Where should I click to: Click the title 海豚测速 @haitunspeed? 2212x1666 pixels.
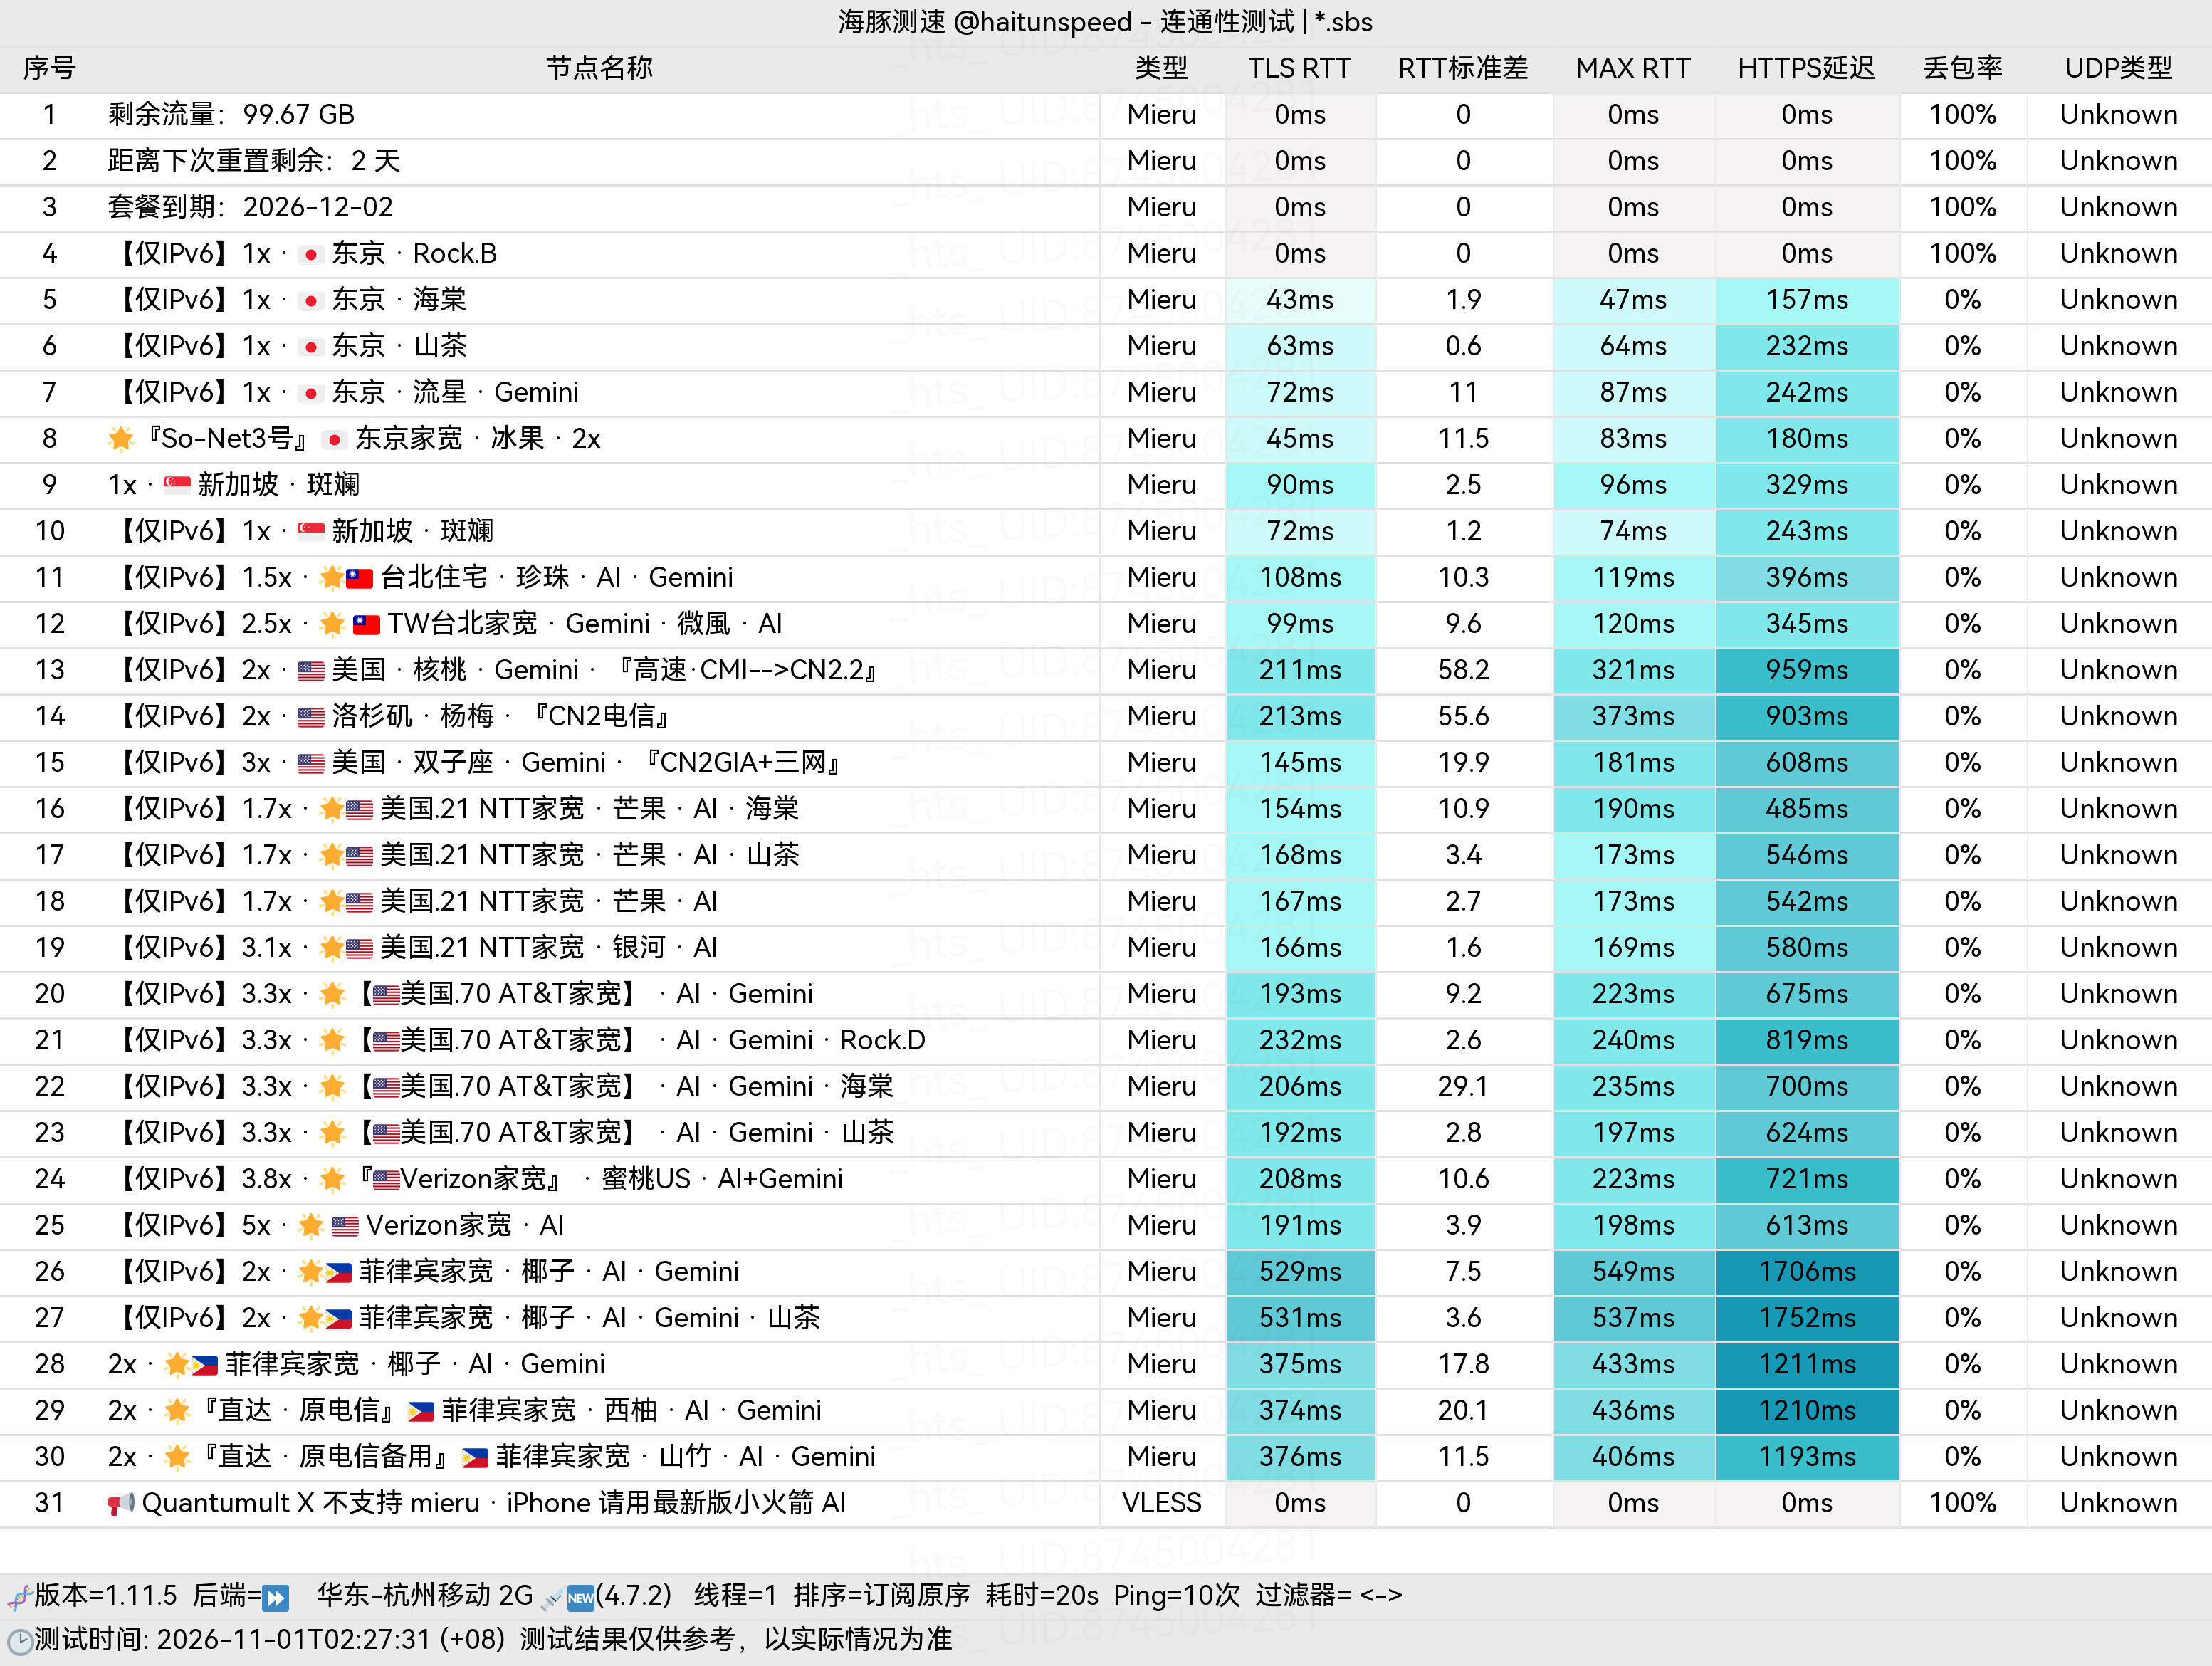point(985,22)
